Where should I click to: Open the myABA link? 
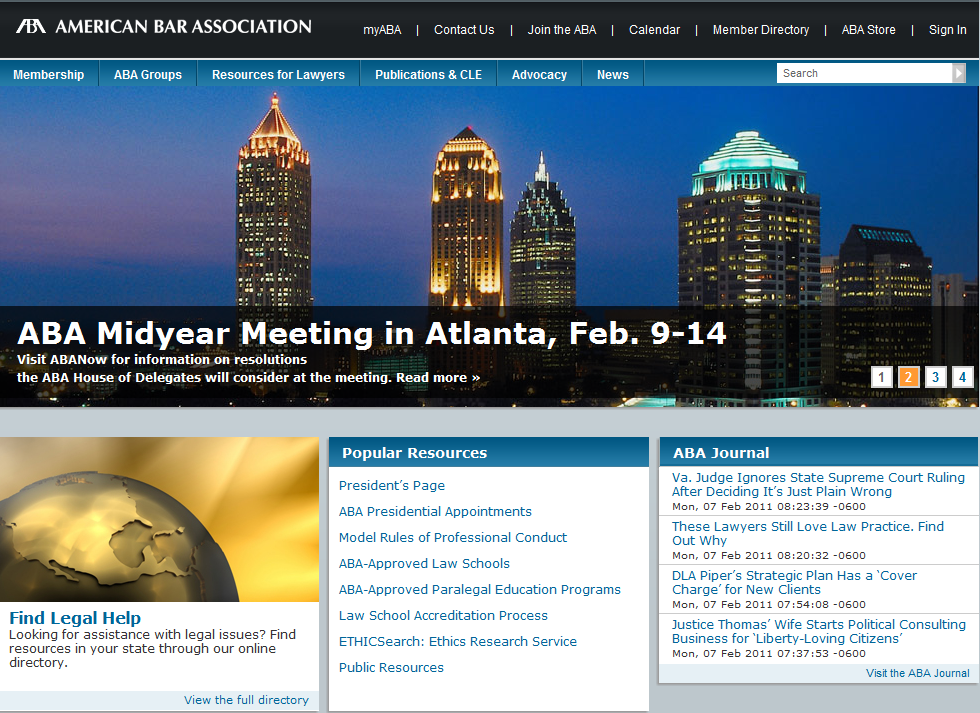[x=382, y=30]
